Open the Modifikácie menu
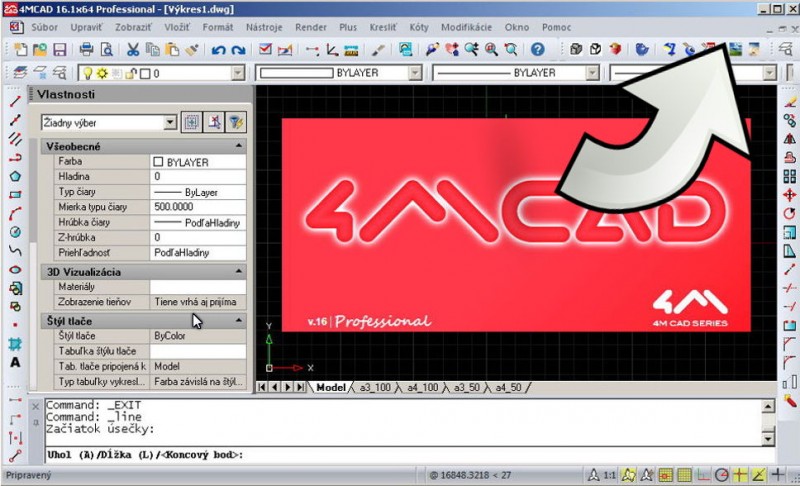800x486 pixels. [x=466, y=28]
